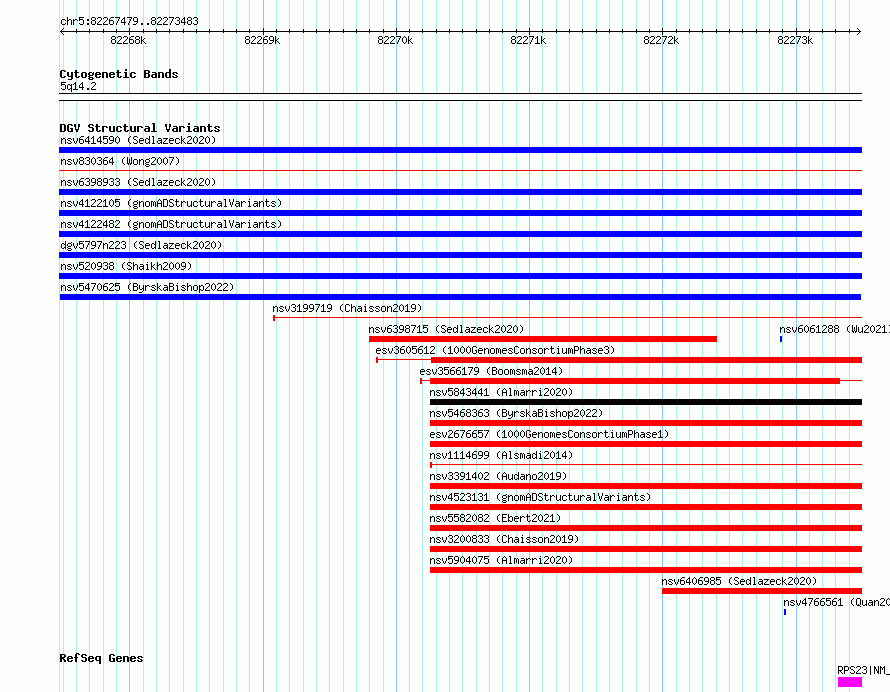The image size is (890, 692).
Task: Select the nsv5468363 (ByrskaBishop2022) label
Action: tap(516, 413)
